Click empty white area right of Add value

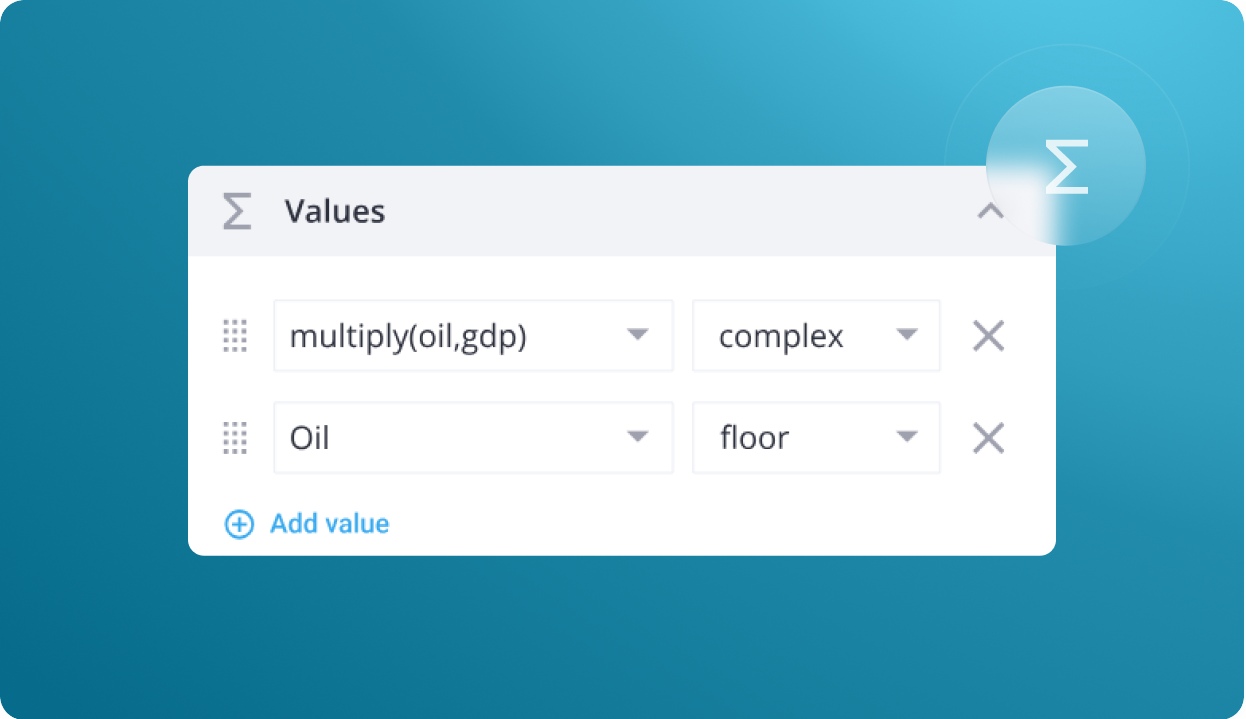click(720, 524)
